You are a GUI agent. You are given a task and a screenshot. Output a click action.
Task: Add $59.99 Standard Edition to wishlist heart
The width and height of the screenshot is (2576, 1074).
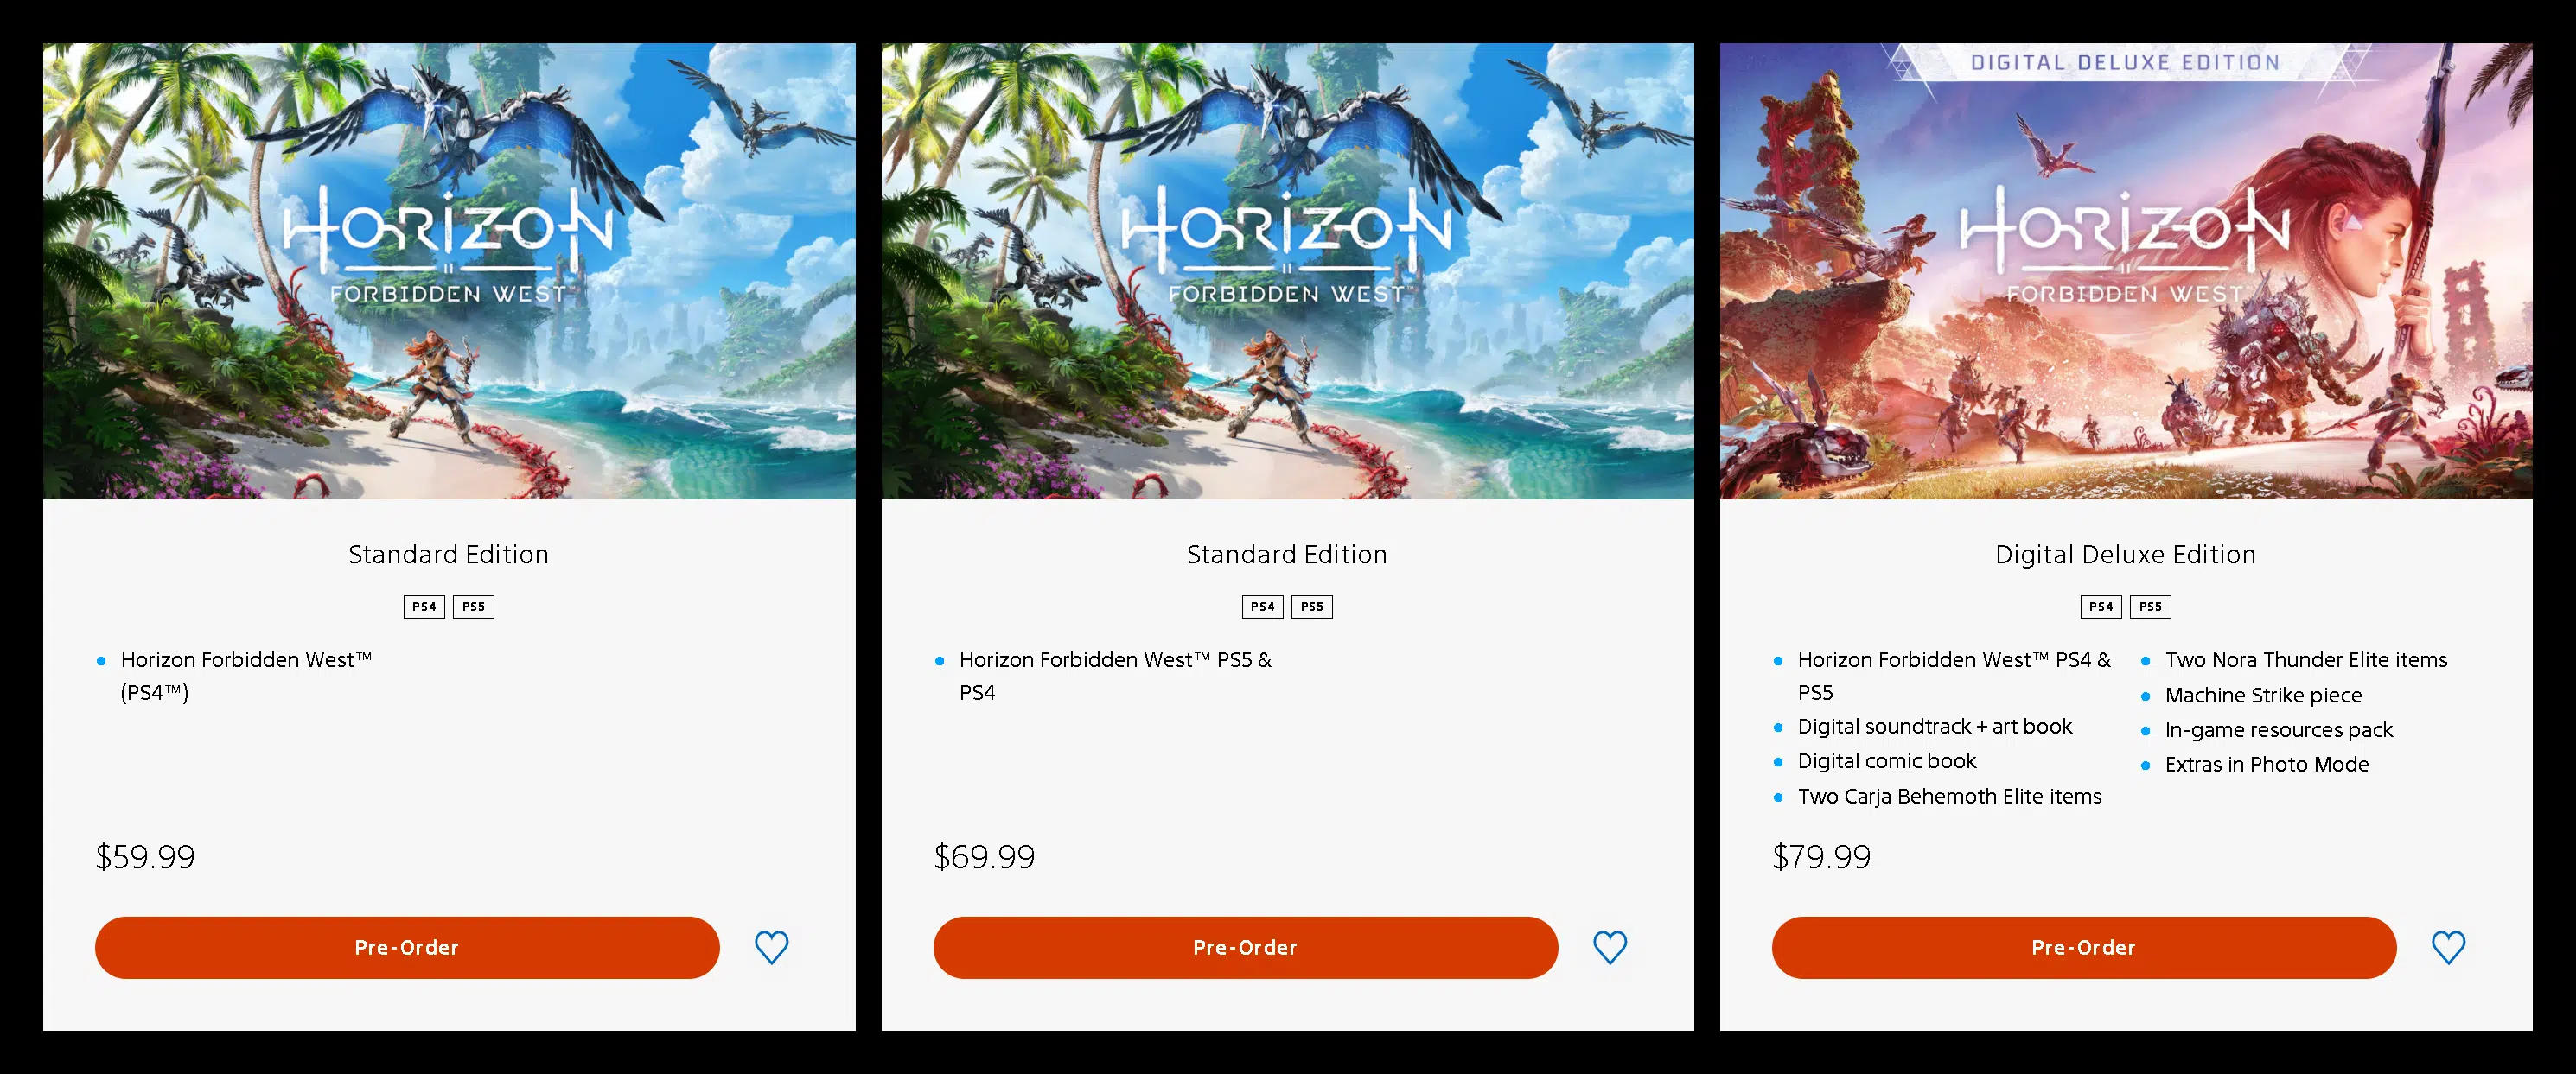click(x=771, y=947)
